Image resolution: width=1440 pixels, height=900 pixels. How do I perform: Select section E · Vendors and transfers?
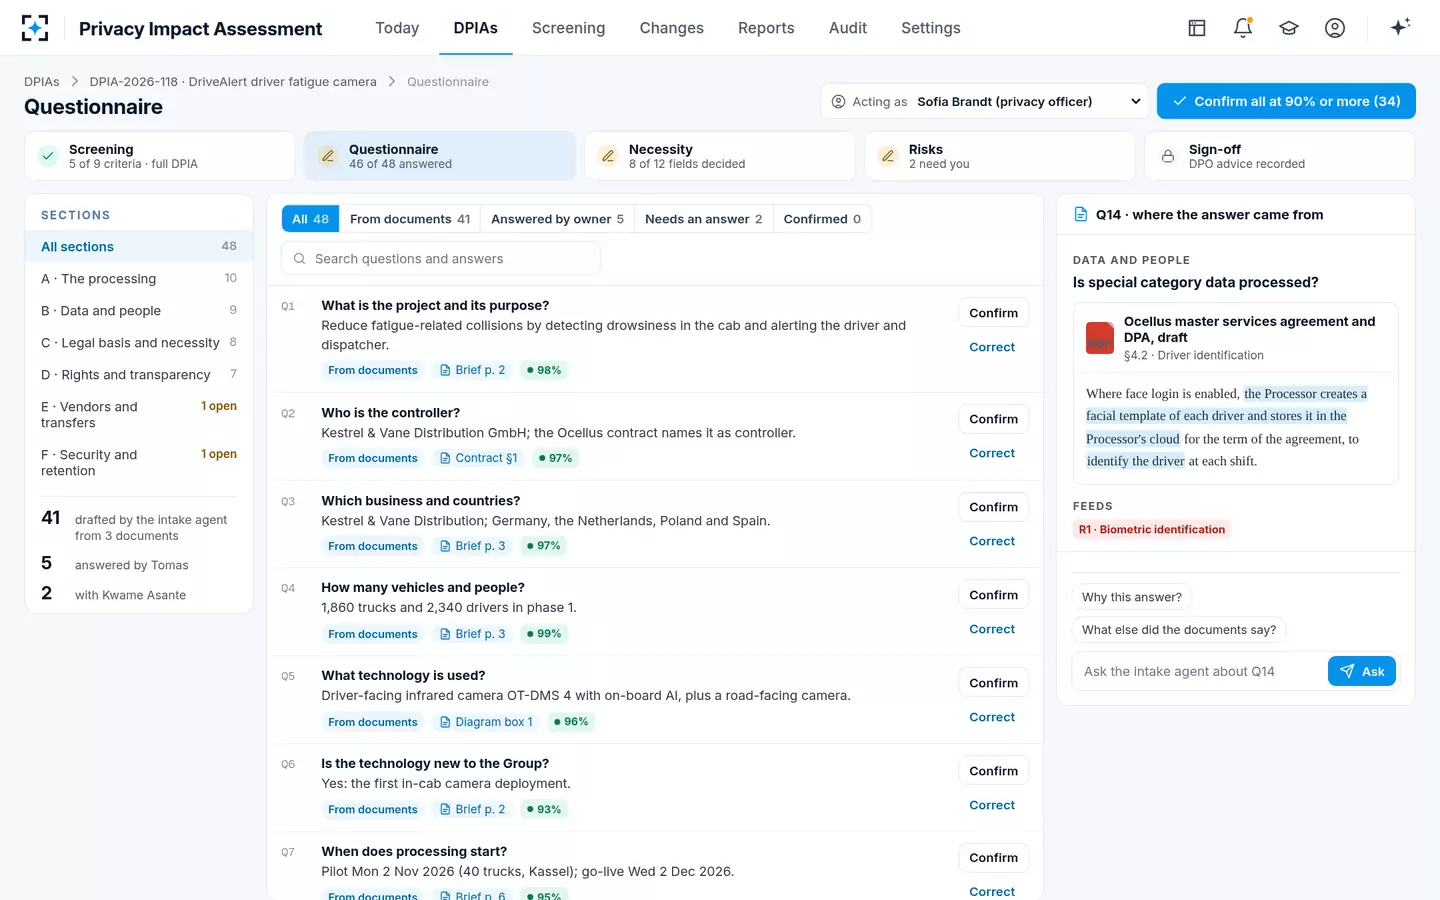139,415
